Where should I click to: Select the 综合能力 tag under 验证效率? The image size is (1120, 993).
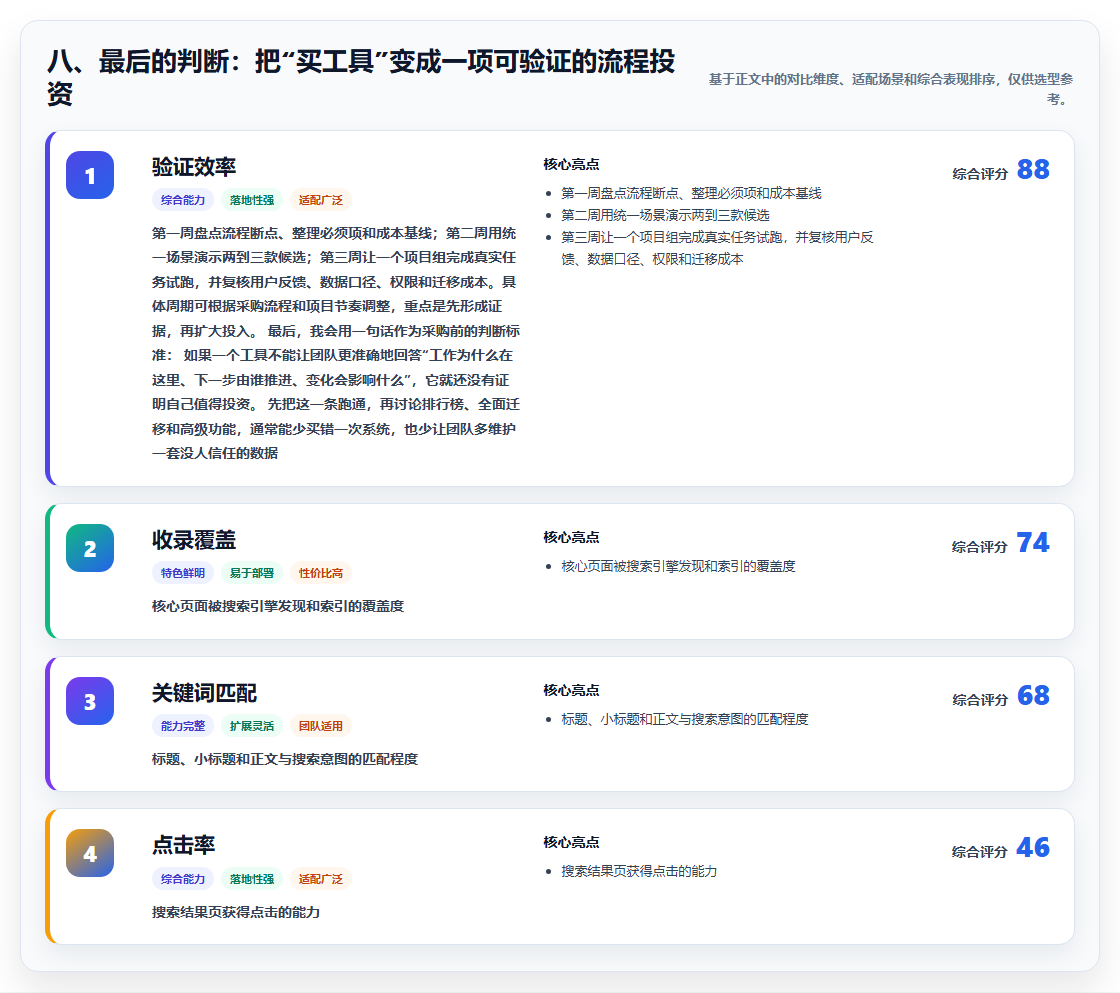(183, 200)
